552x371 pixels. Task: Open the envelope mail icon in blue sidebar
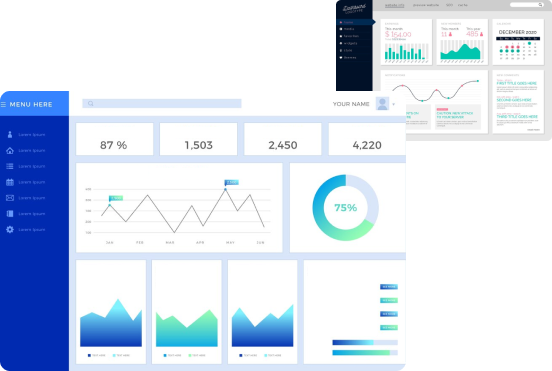[10, 198]
